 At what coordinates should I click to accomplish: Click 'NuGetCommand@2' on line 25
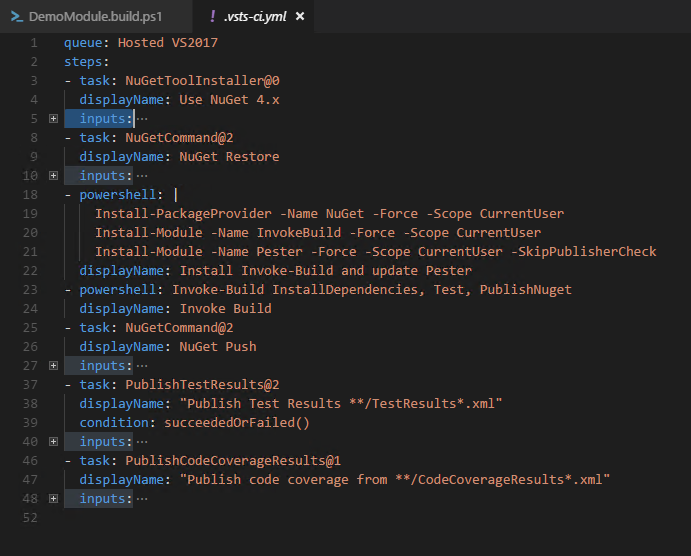click(179, 328)
